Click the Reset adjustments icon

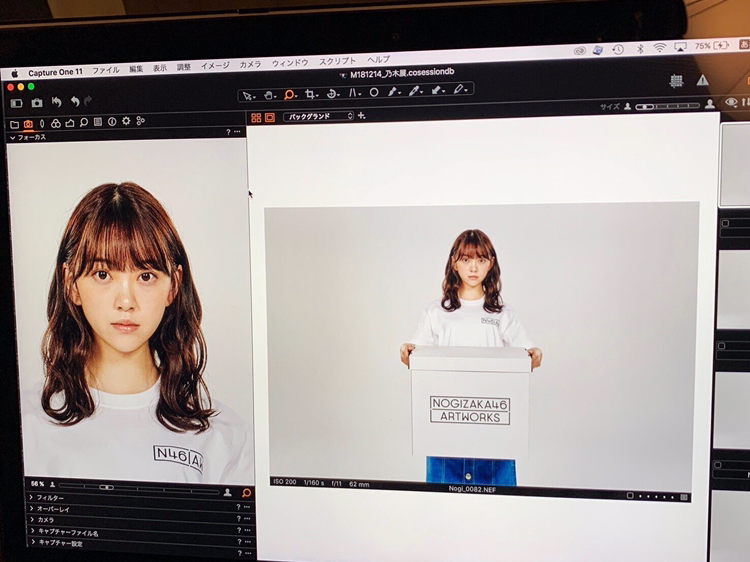(x=56, y=102)
